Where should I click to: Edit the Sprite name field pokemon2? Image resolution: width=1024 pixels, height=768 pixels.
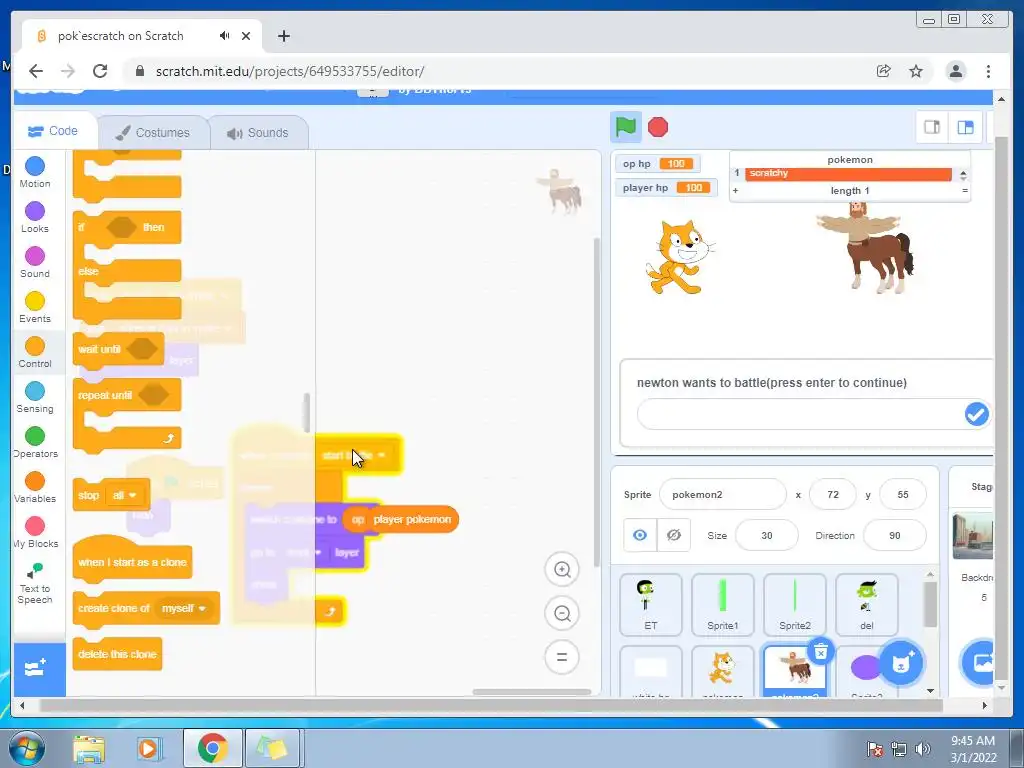click(x=723, y=494)
